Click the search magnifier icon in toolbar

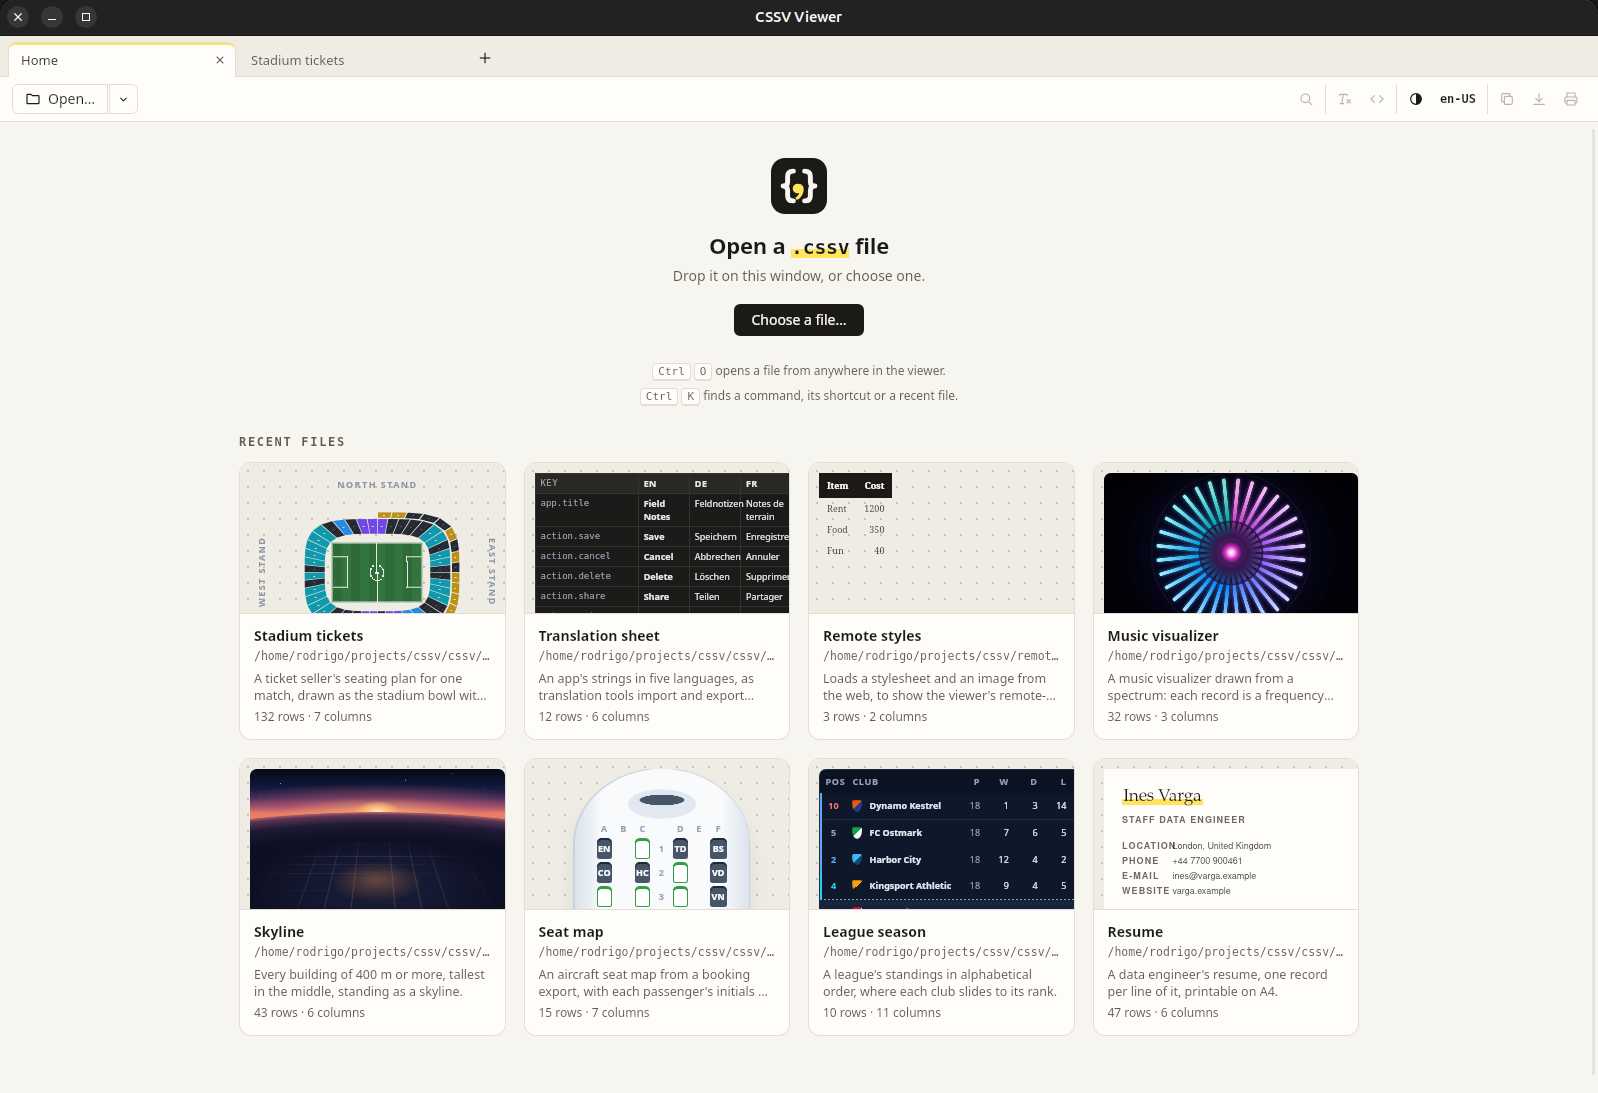tap(1306, 99)
